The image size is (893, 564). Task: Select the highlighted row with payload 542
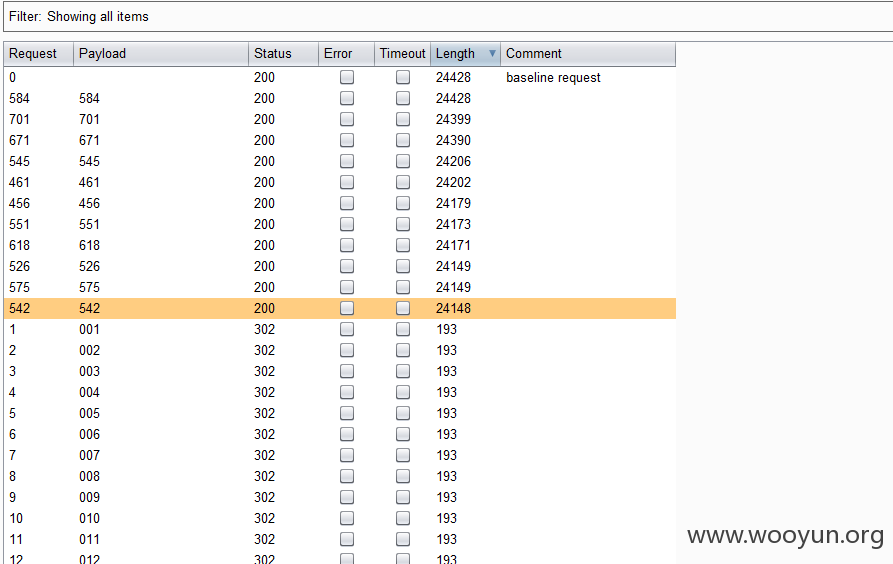339,308
